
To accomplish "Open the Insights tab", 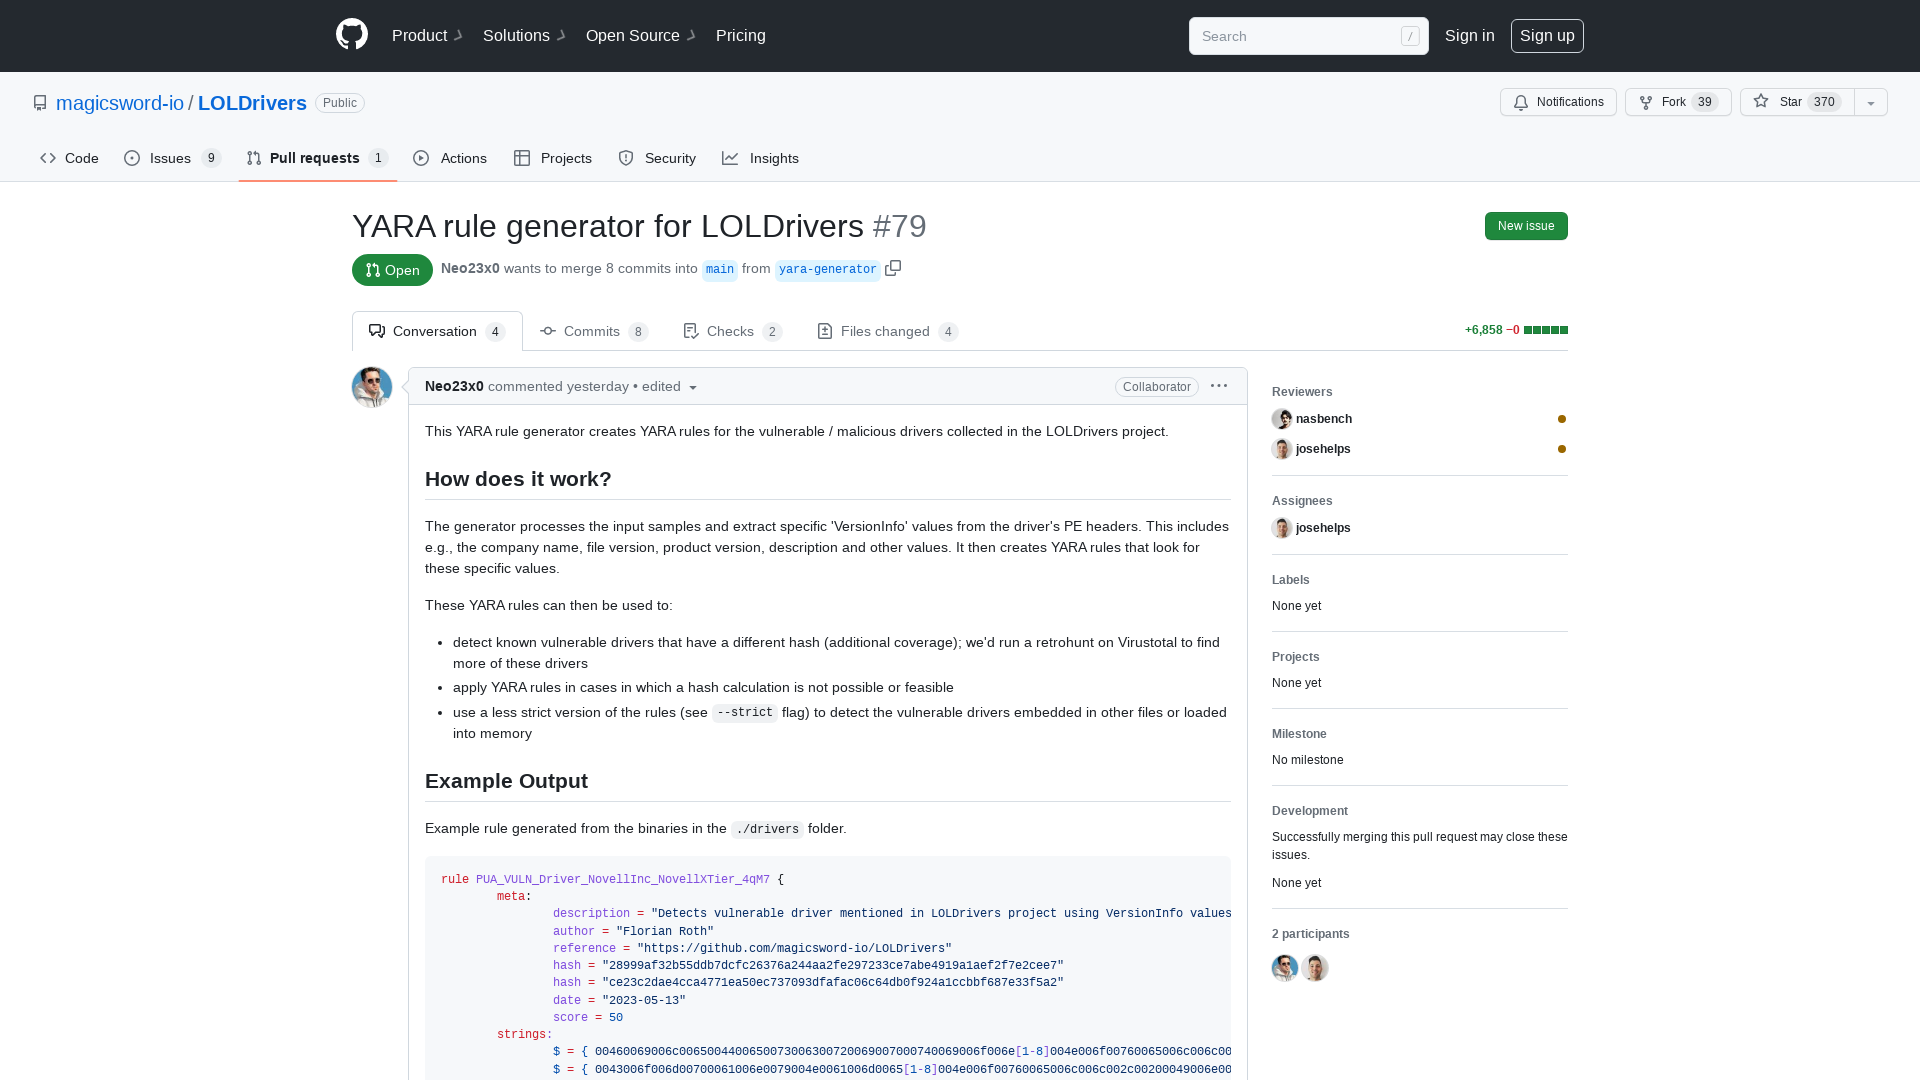I will (x=760, y=158).
